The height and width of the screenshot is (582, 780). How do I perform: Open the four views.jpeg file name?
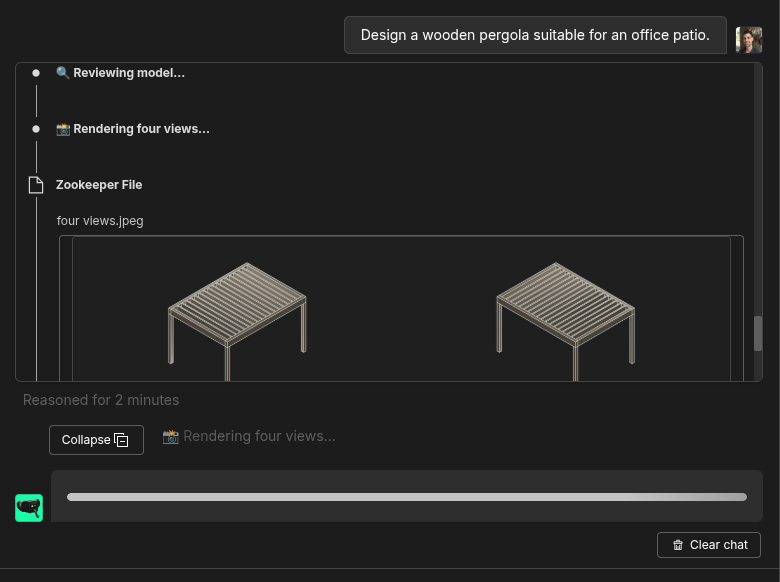click(100, 221)
